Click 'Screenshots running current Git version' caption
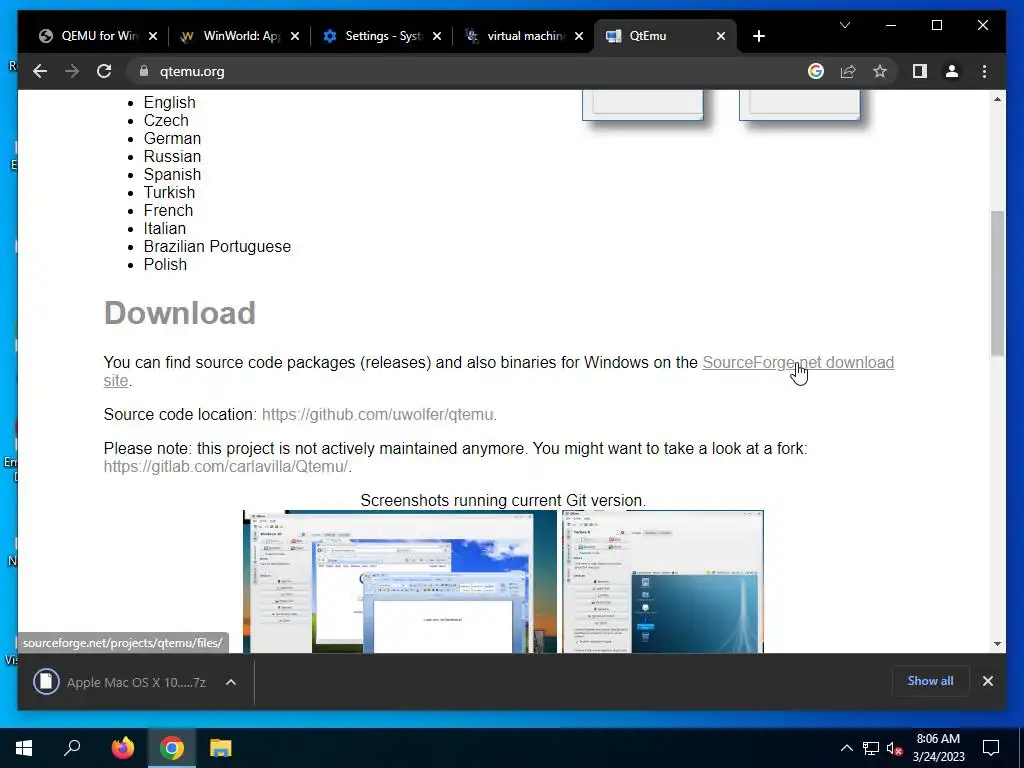This screenshot has width=1024, height=768. pyautogui.click(x=503, y=500)
